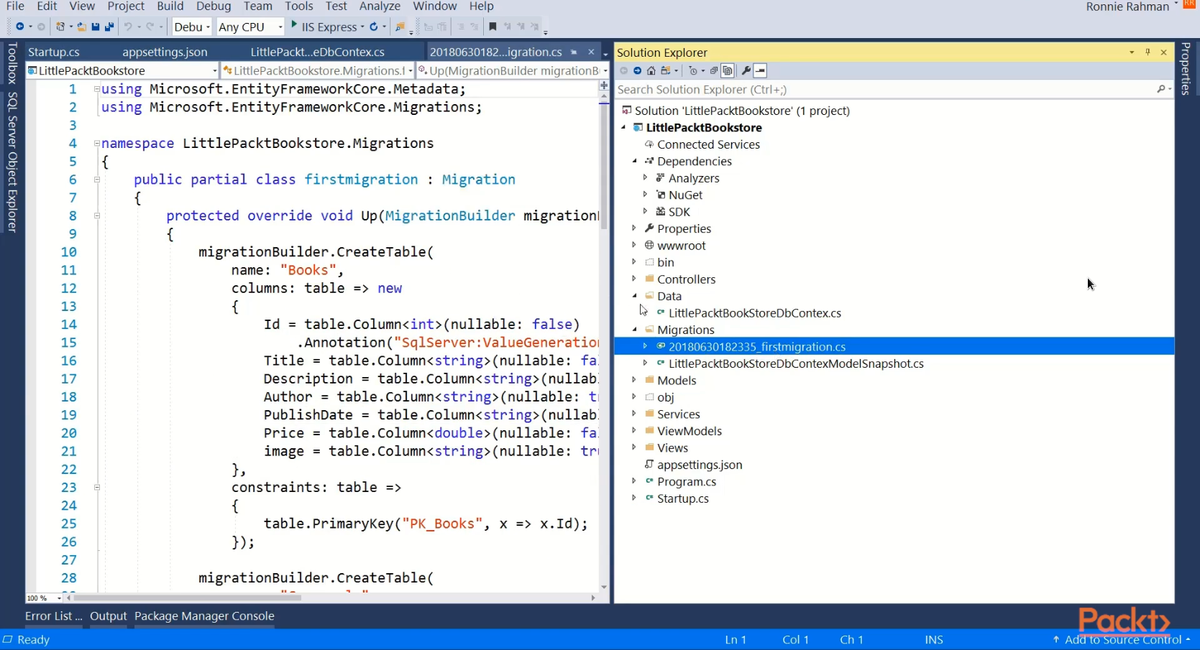The height and width of the screenshot is (650, 1200).
Task: Open the Tools menu
Action: (x=299, y=6)
